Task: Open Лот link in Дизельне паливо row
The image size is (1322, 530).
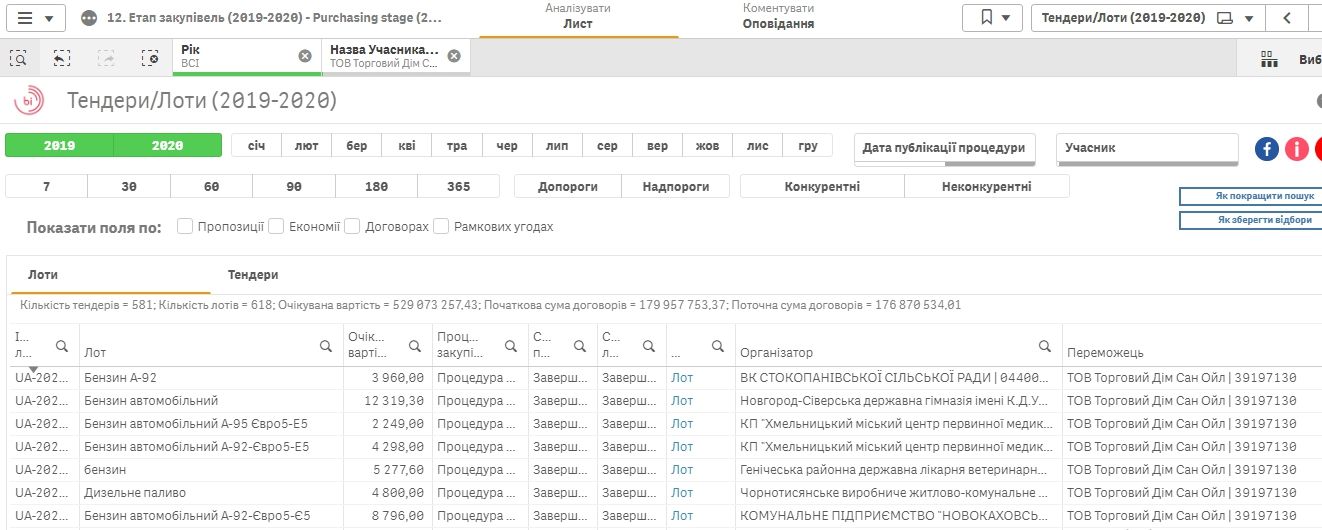Action: [682, 493]
